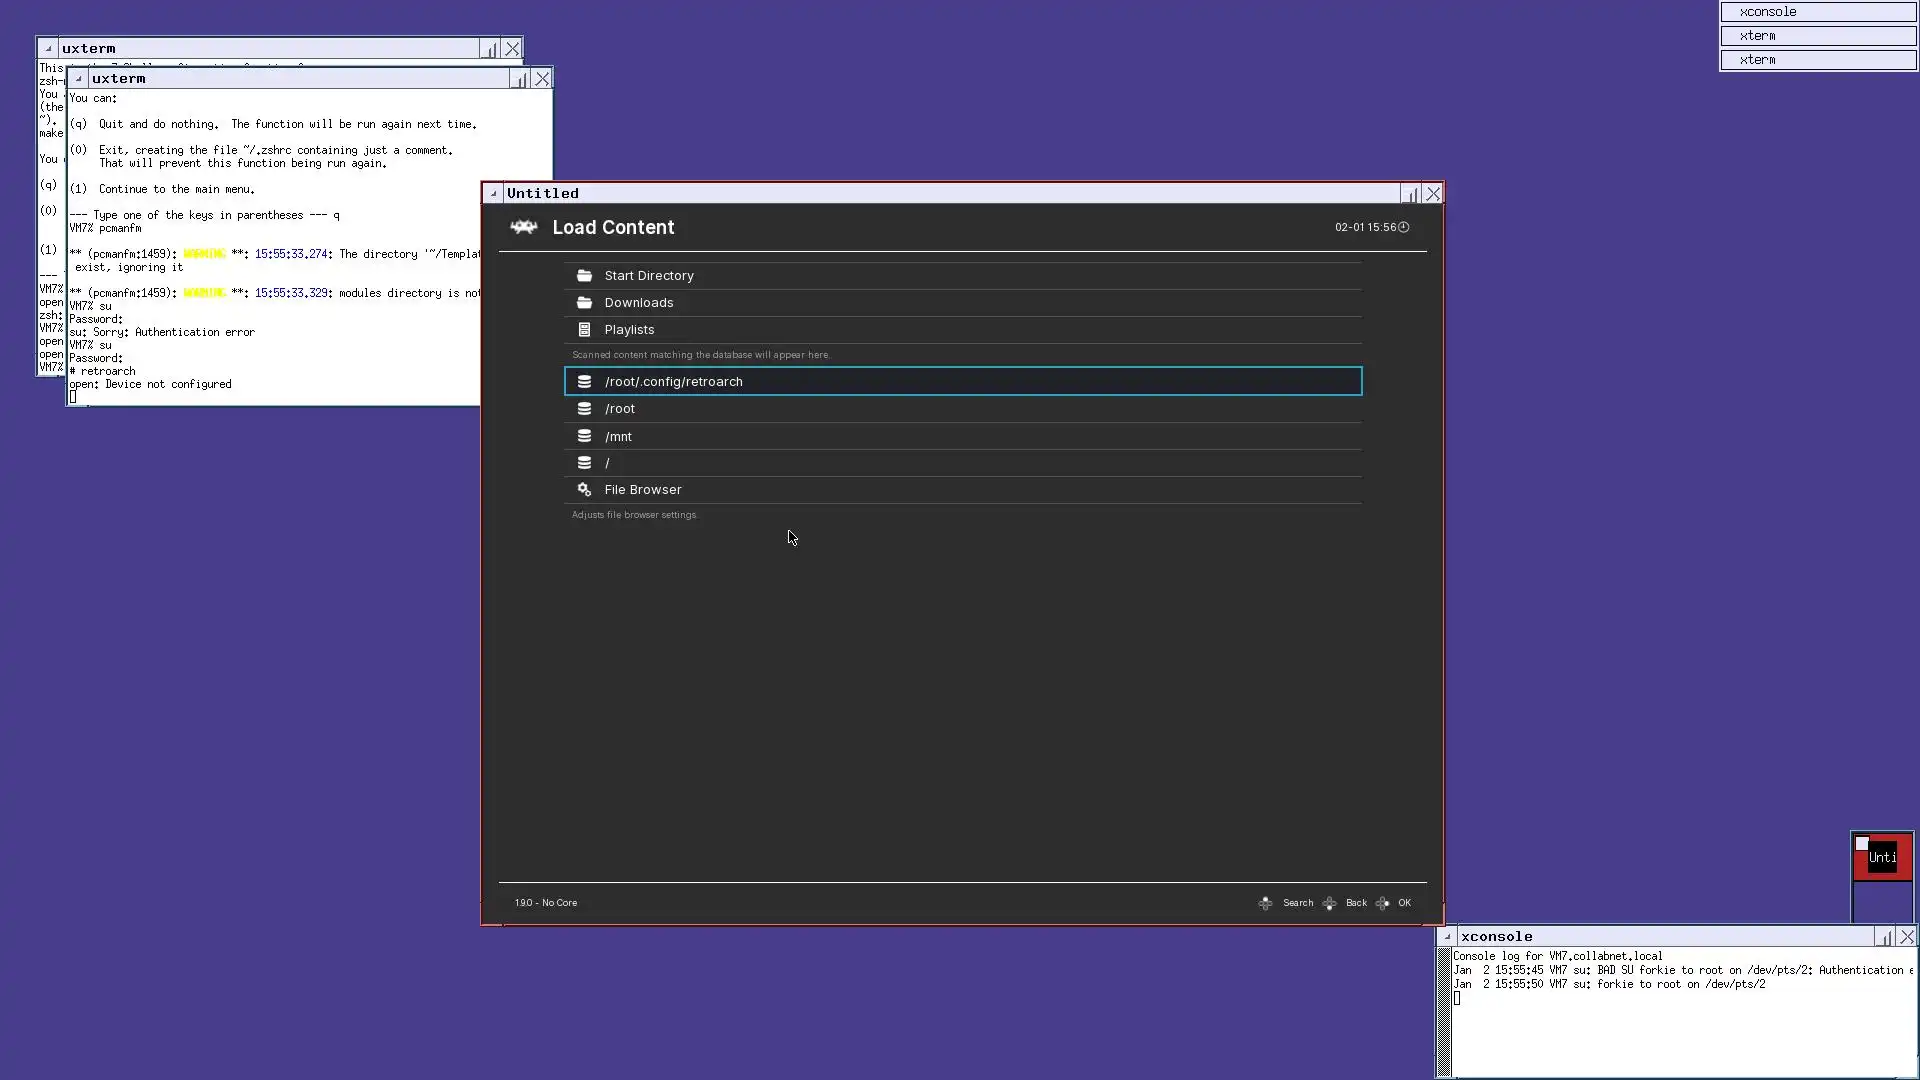Open front uxterm window menu arrow
Image resolution: width=1920 pixels, height=1080 pixels.
tap(78, 79)
